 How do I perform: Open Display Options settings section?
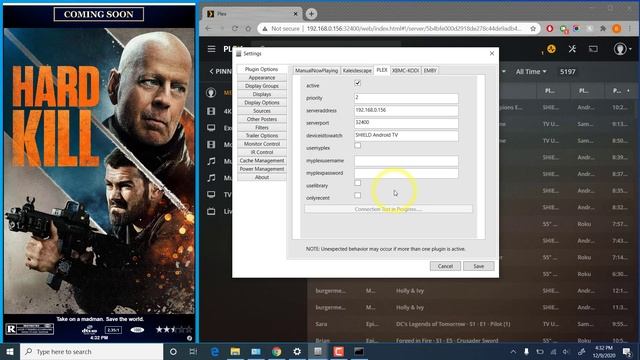(262, 102)
